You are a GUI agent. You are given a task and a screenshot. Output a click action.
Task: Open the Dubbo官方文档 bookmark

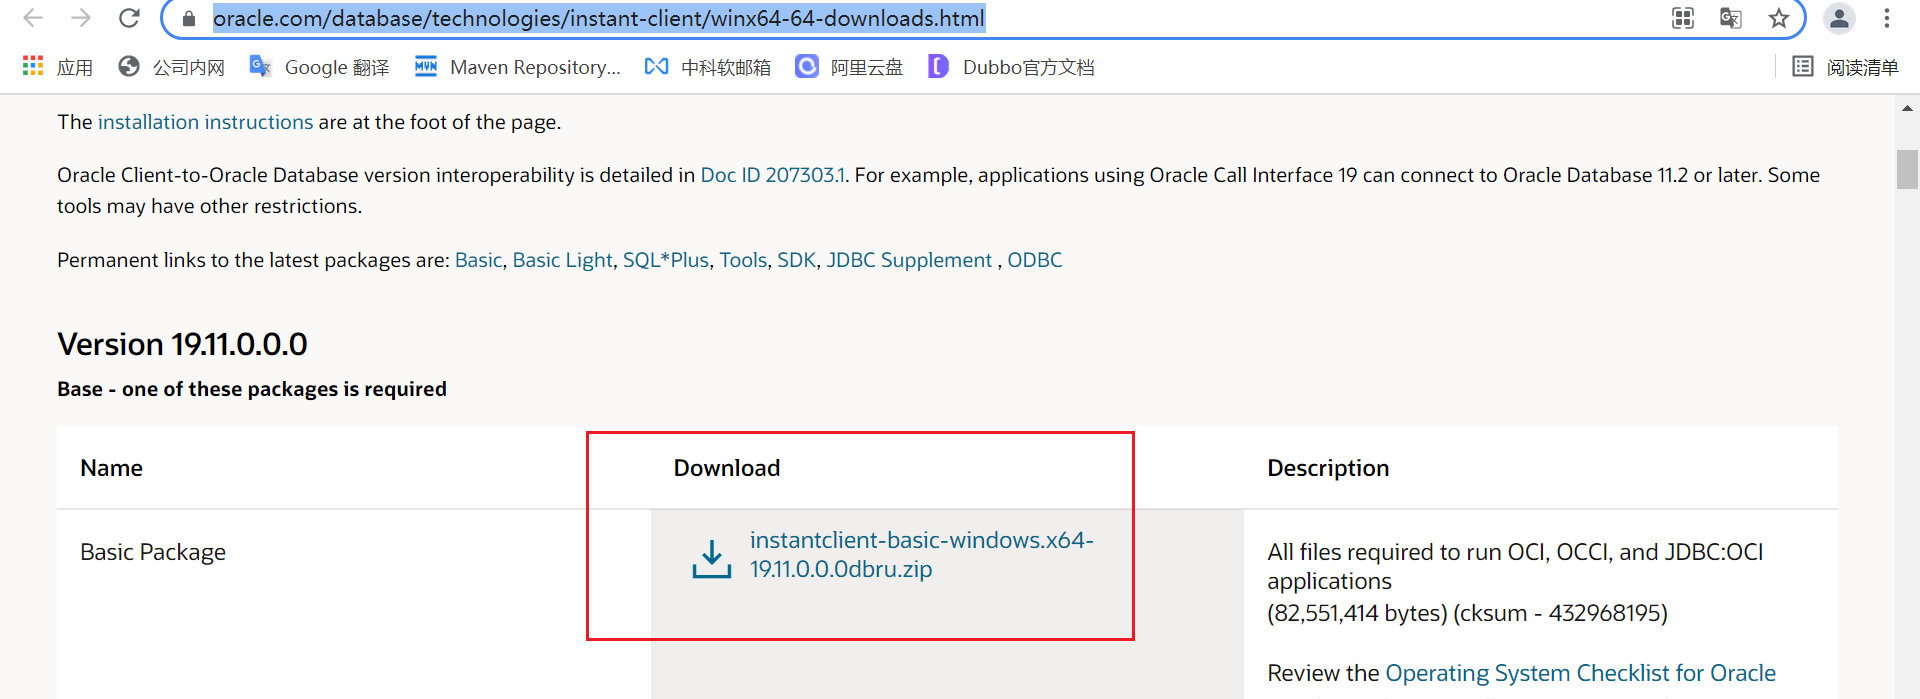pyautogui.click(x=1011, y=67)
